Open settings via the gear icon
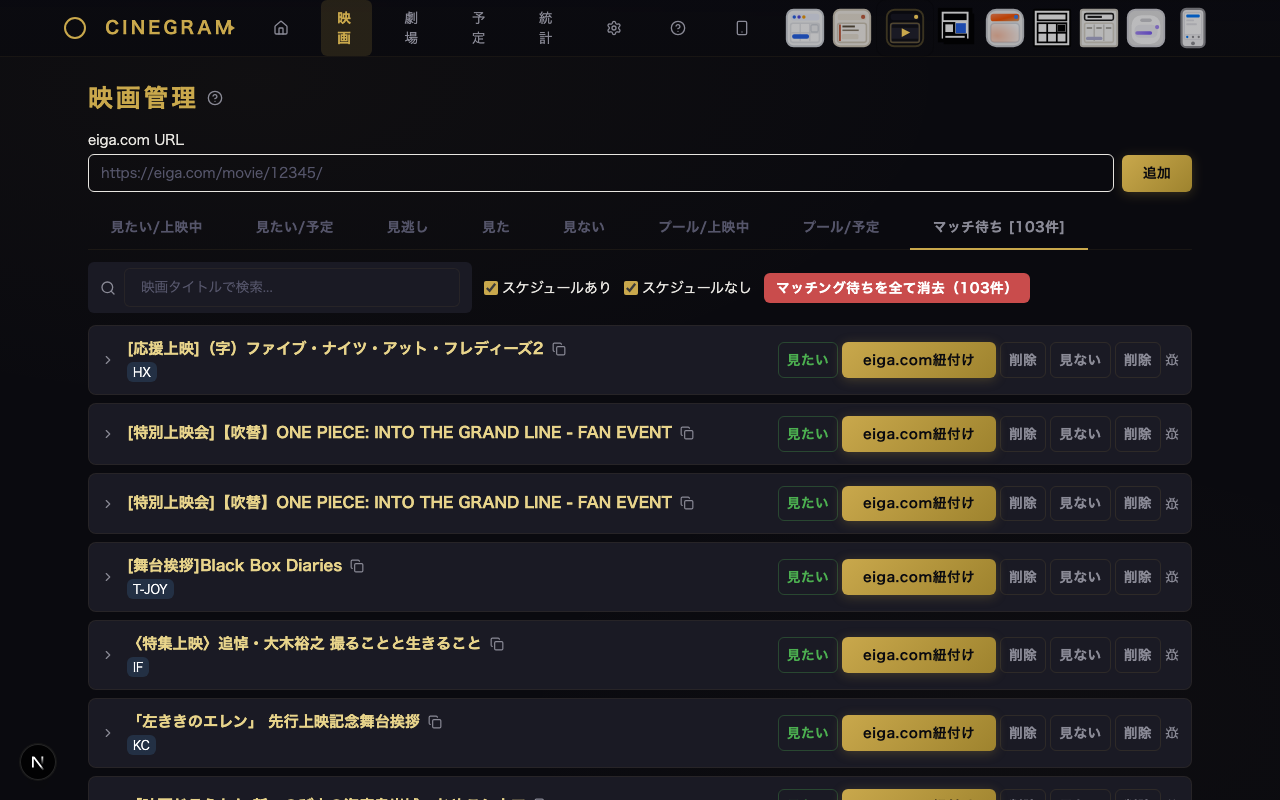Image resolution: width=1280 pixels, height=800 pixels. tap(614, 28)
